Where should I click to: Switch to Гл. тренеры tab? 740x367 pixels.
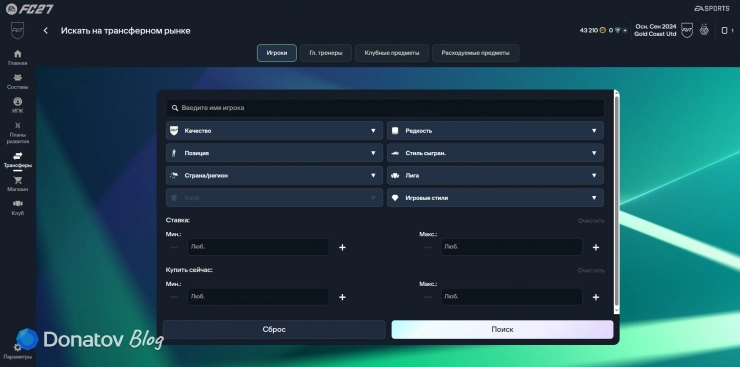pos(326,53)
